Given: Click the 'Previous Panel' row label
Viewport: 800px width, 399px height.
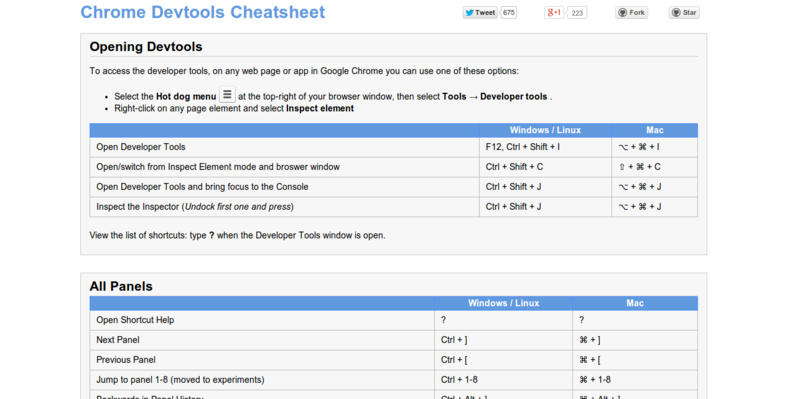Looking at the screenshot, I should click(x=126, y=360).
